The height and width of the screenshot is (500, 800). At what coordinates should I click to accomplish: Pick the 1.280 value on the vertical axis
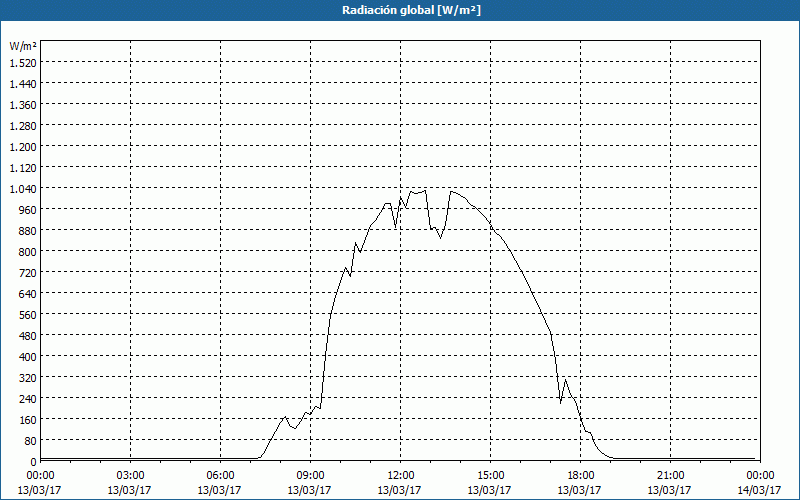[23, 126]
